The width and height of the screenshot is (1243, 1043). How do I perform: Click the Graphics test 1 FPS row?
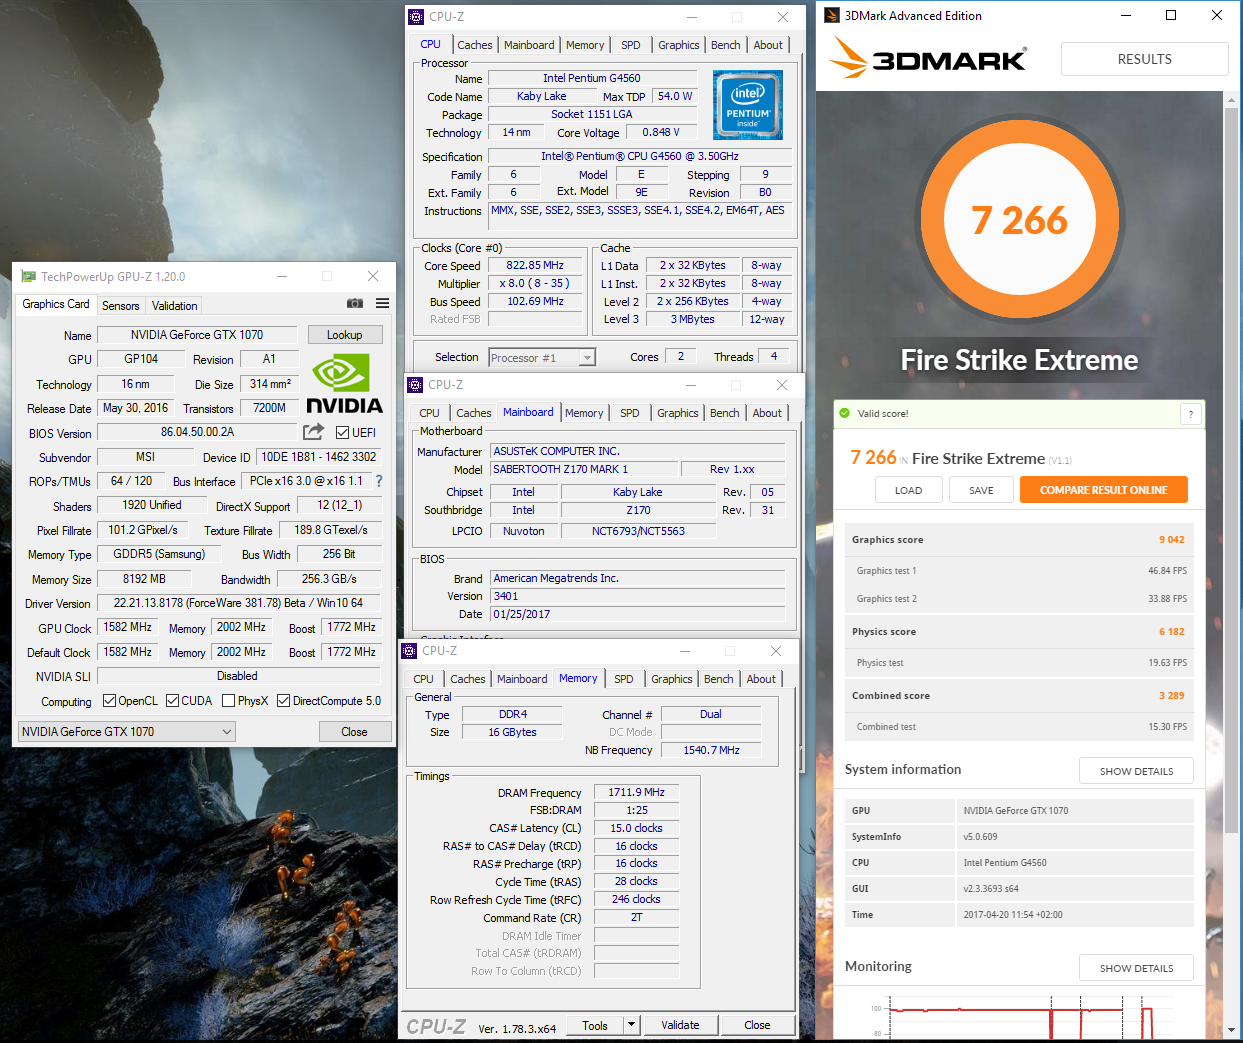point(1019,570)
